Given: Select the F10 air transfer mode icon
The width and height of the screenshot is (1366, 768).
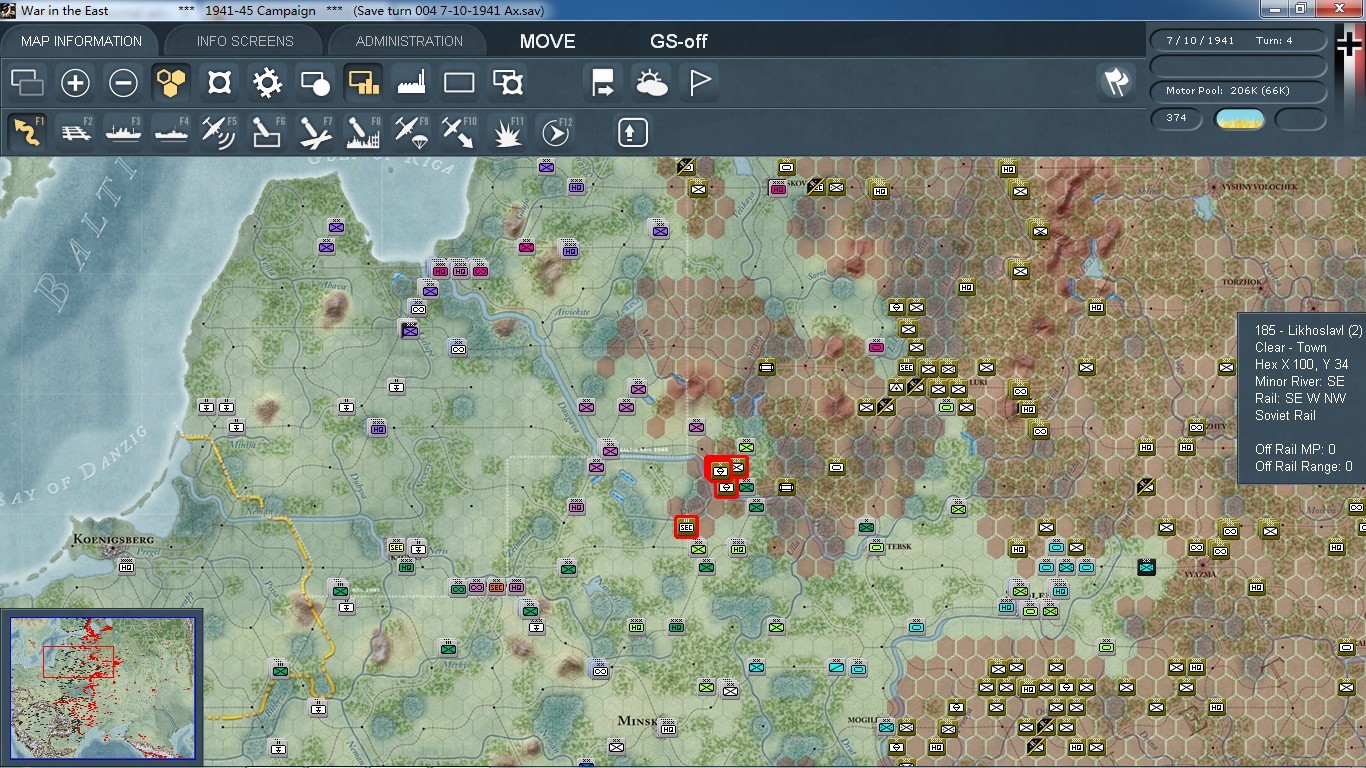Looking at the screenshot, I should [459, 132].
